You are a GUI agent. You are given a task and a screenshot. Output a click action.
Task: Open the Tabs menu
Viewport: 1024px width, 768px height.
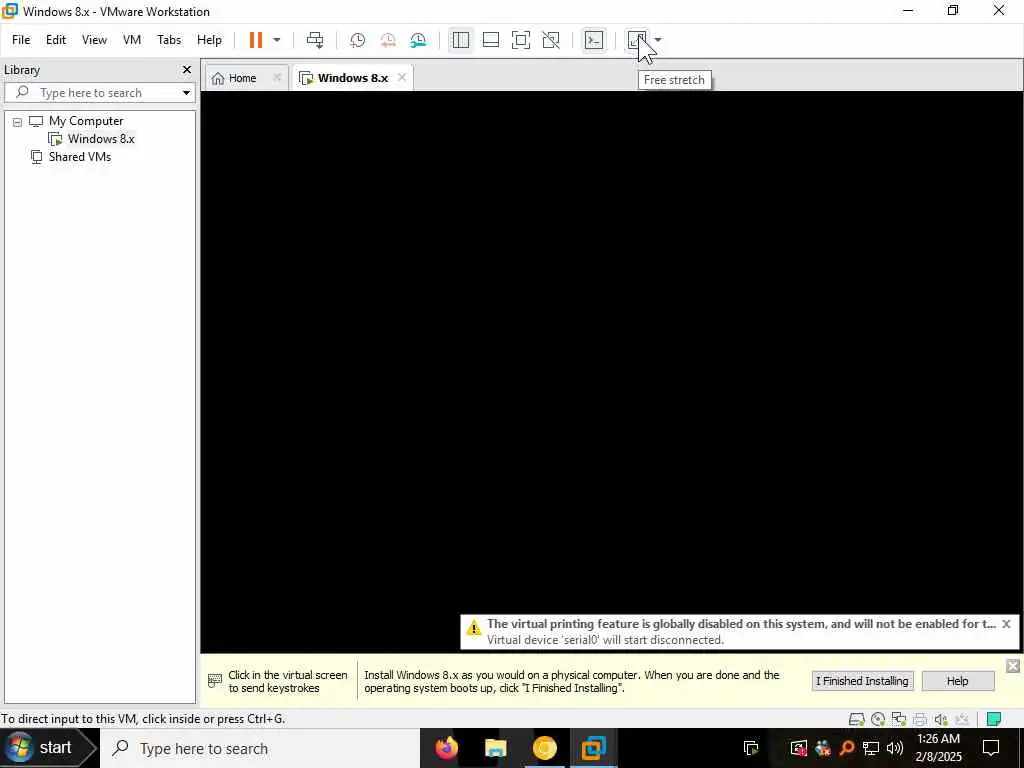[x=169, y=40]
